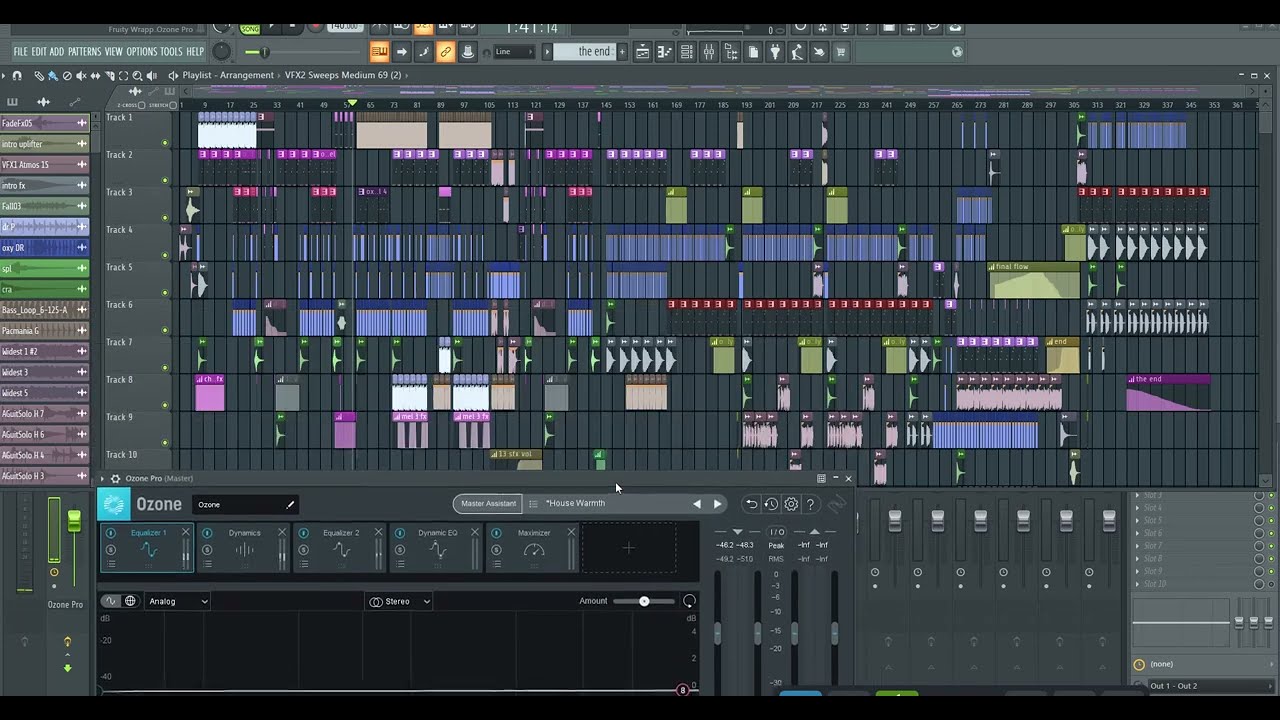The image size is (1280, 720).
Task: Open the Ozone settings gear
Action: pos(791,505)
